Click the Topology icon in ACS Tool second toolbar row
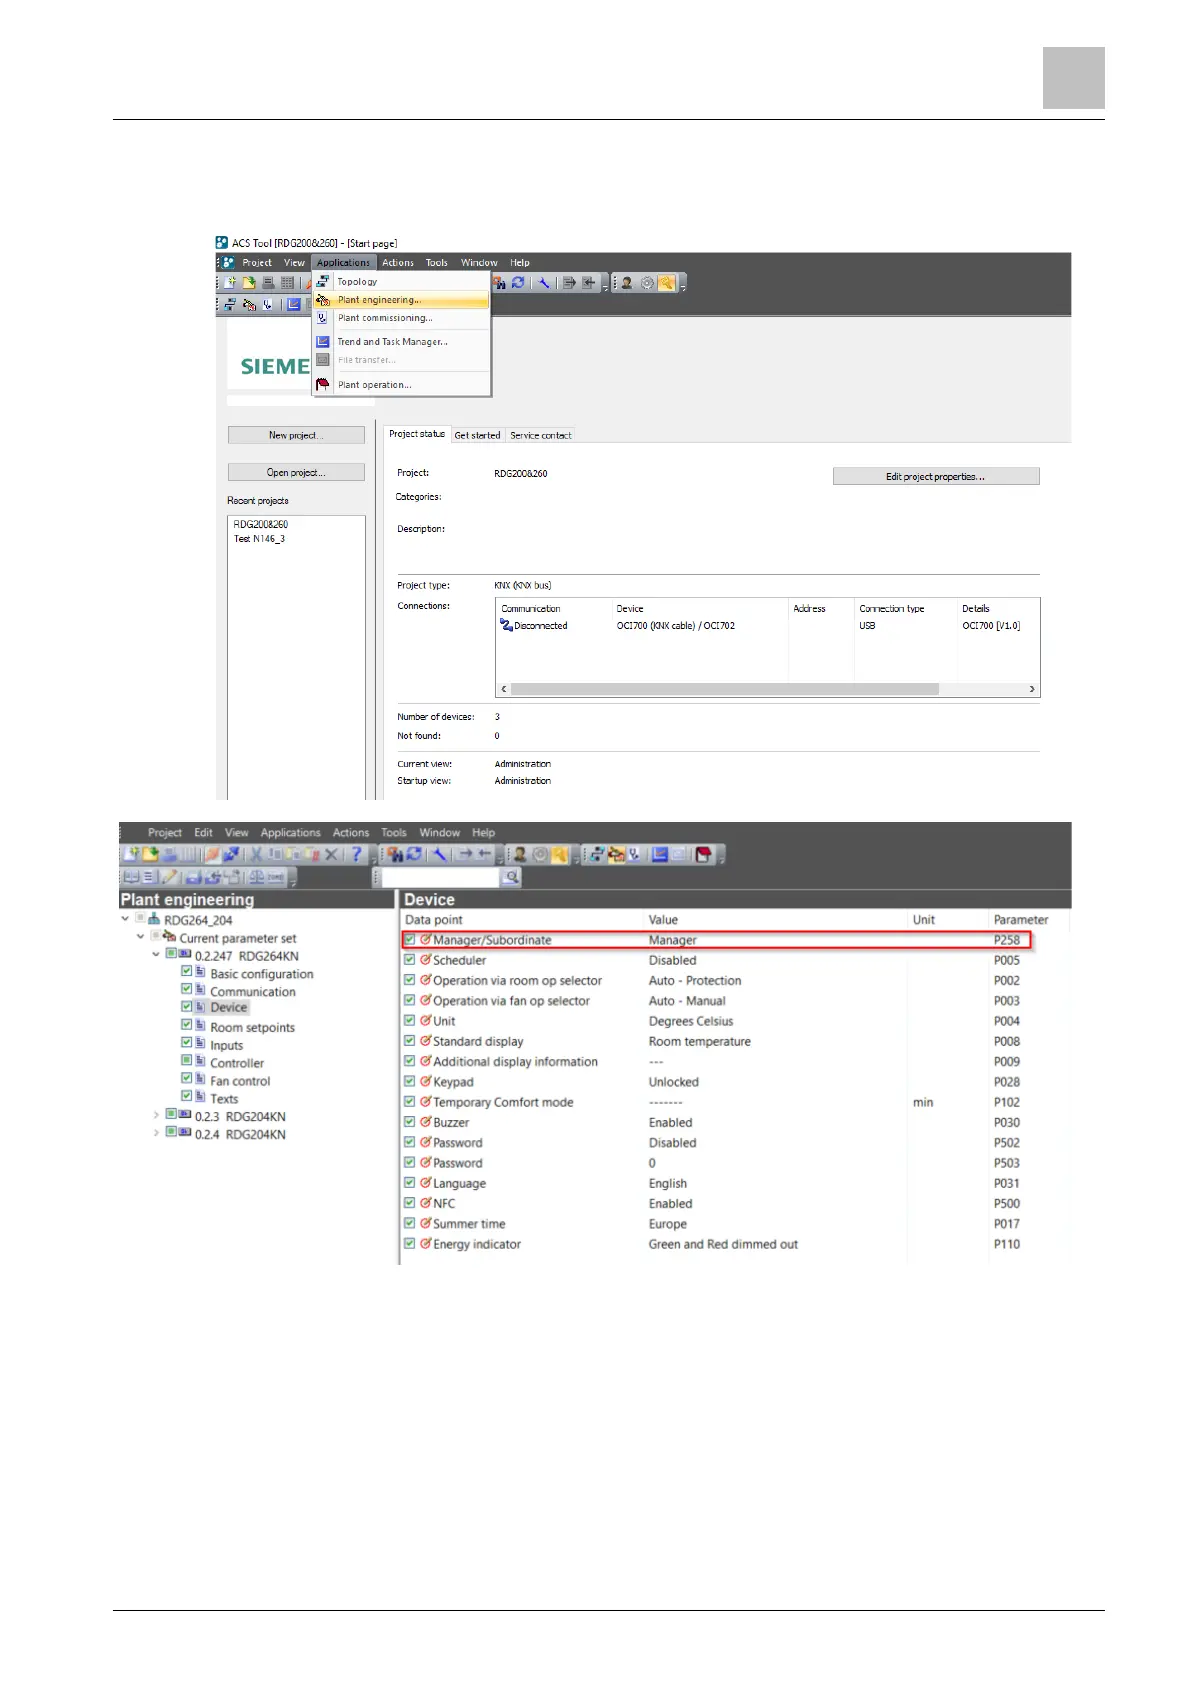The image size is (1191, 1684). click(x=230, y=304)
